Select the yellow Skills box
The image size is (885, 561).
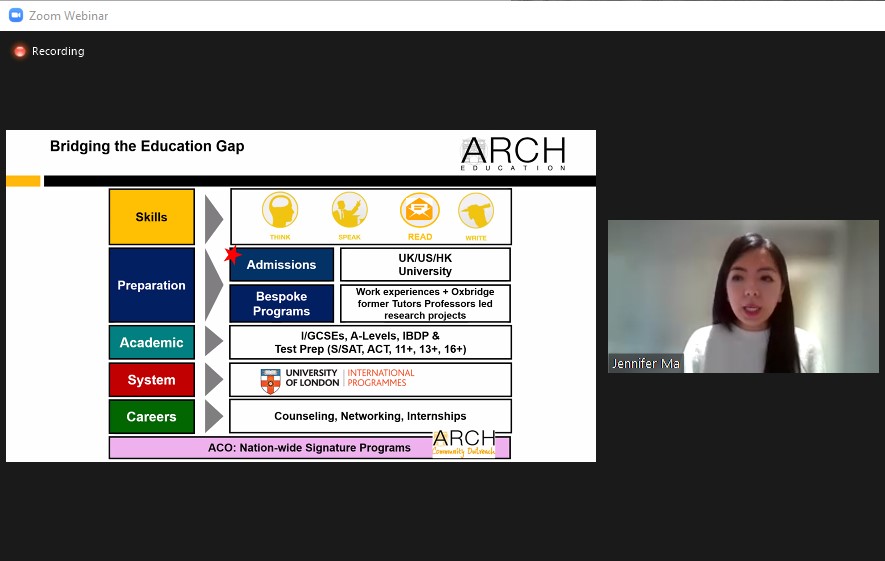click(x=152, y=217)
